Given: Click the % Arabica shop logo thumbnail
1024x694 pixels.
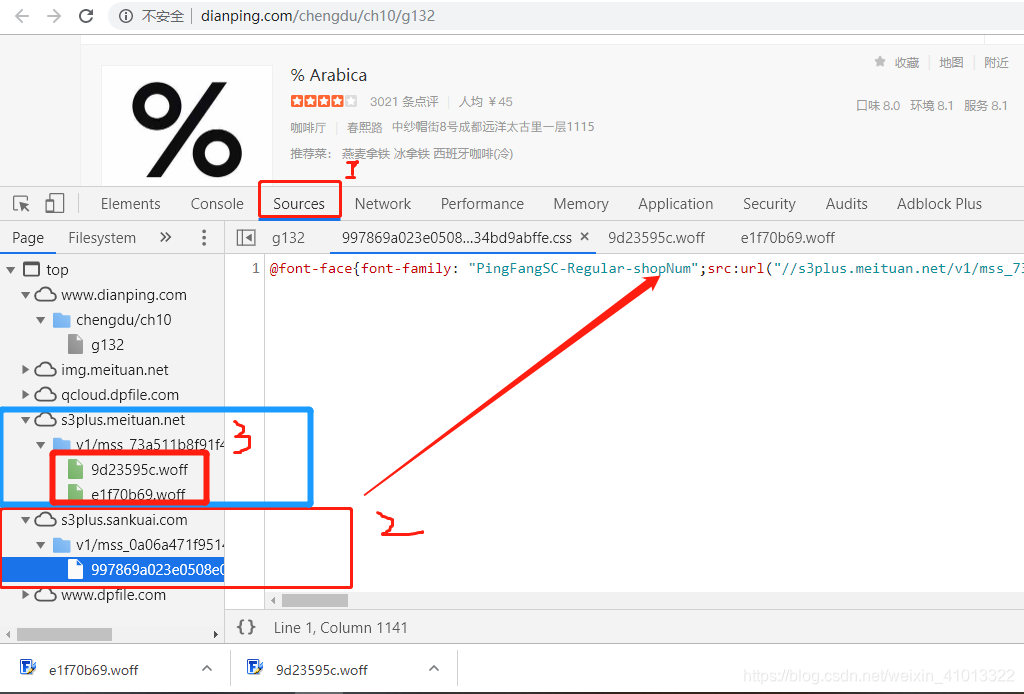Looking at the screenshot, I should [x=187, y=125].
